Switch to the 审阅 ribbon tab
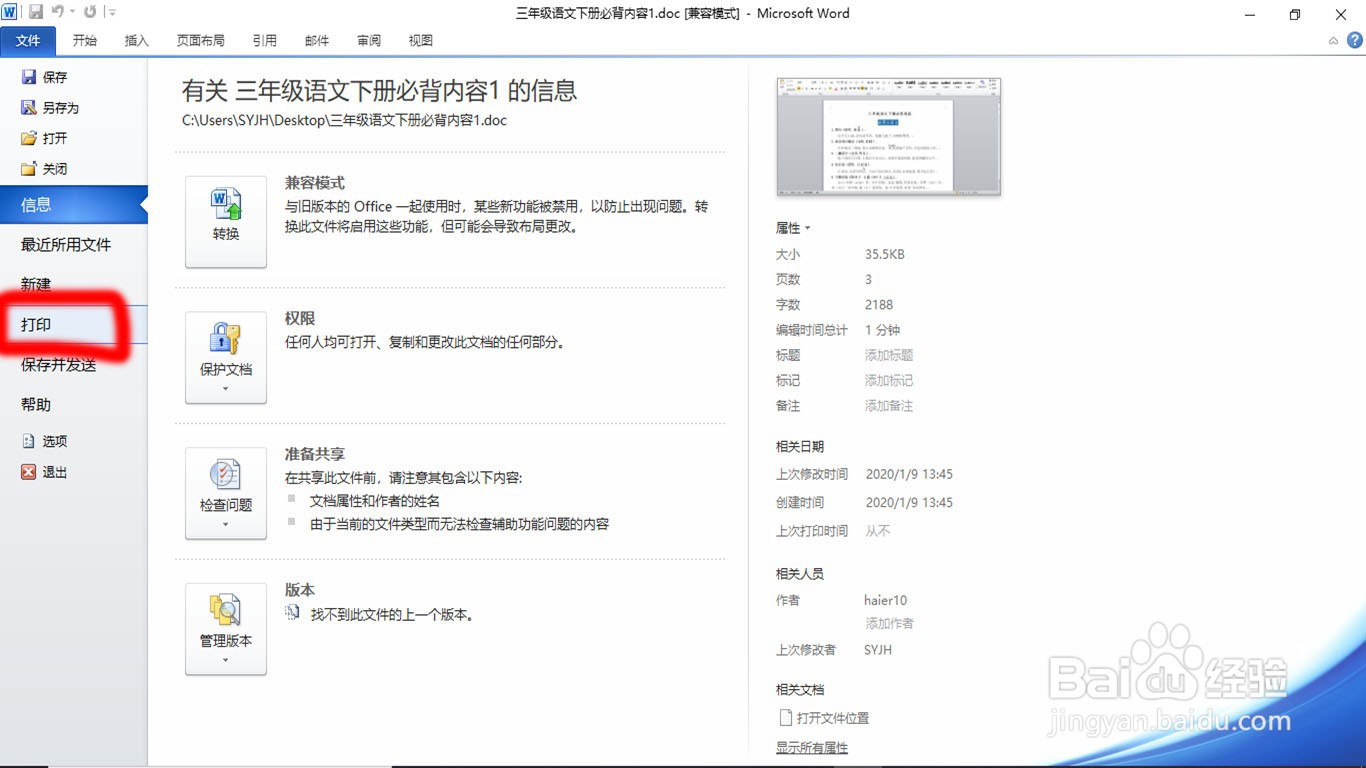 click(368, 41)
